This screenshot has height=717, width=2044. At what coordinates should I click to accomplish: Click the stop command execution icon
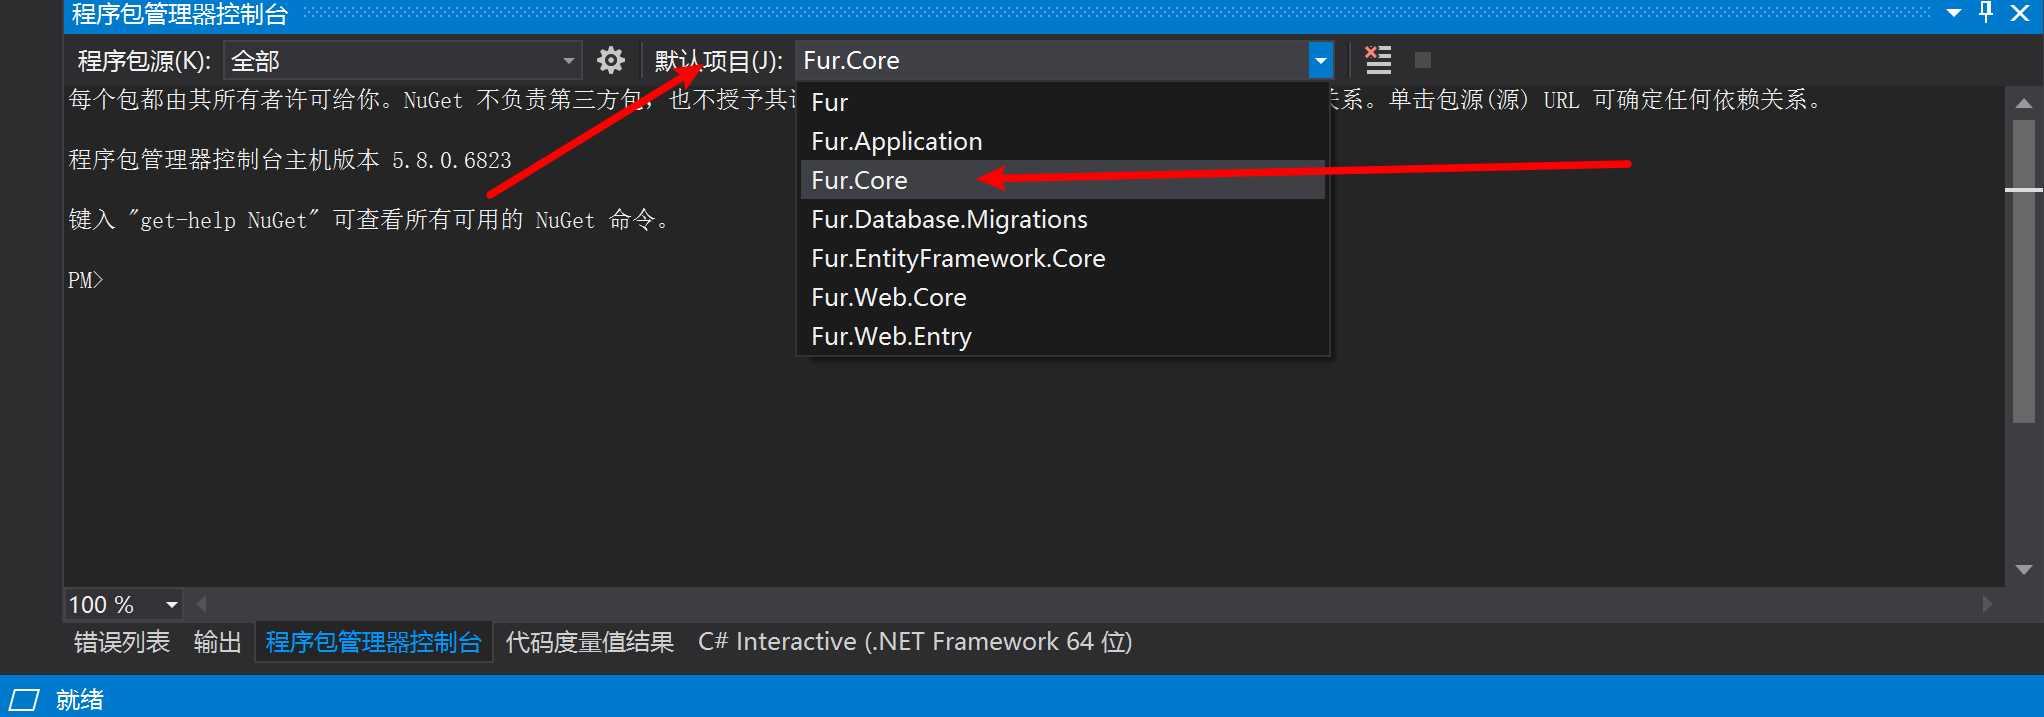coord(1422,61)
